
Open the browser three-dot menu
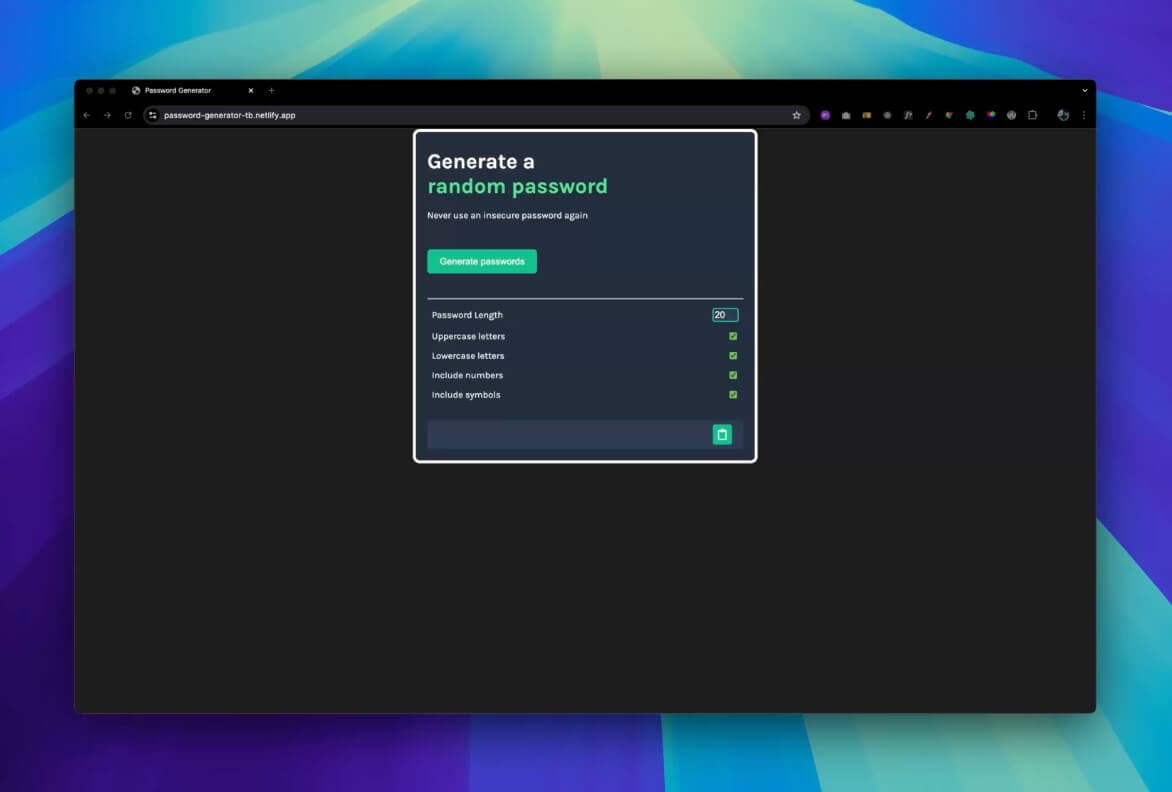(x=1084, y=115)
